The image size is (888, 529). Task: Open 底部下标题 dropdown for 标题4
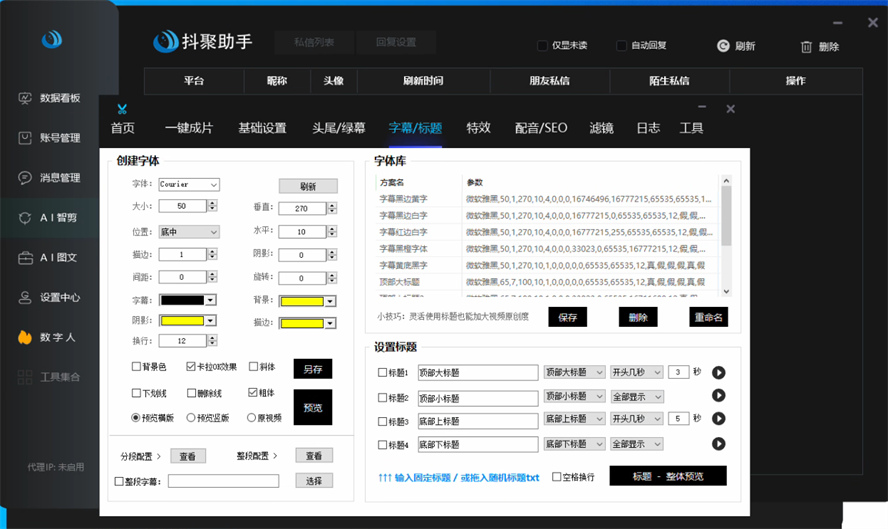(574, 444)
